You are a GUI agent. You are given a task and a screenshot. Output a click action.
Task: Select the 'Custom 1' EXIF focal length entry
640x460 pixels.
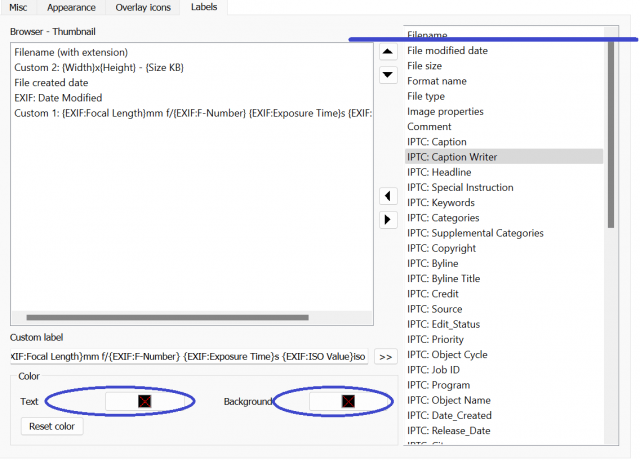(x=191, y=113)
